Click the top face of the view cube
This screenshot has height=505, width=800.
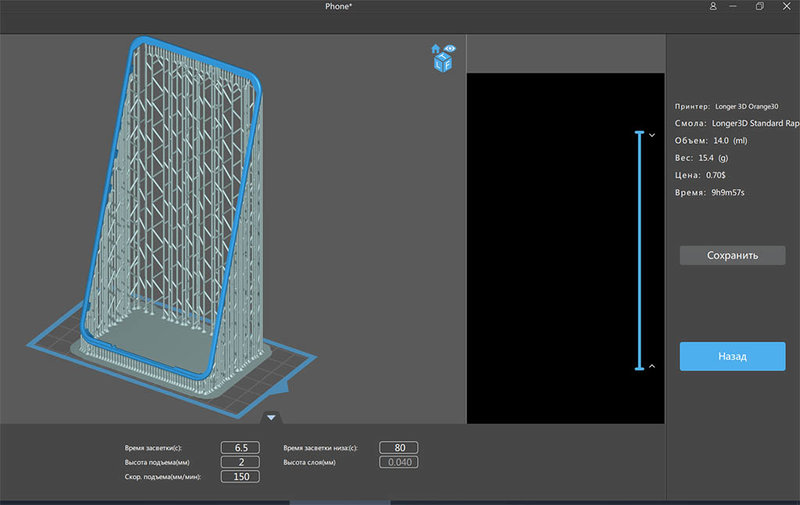441,56
